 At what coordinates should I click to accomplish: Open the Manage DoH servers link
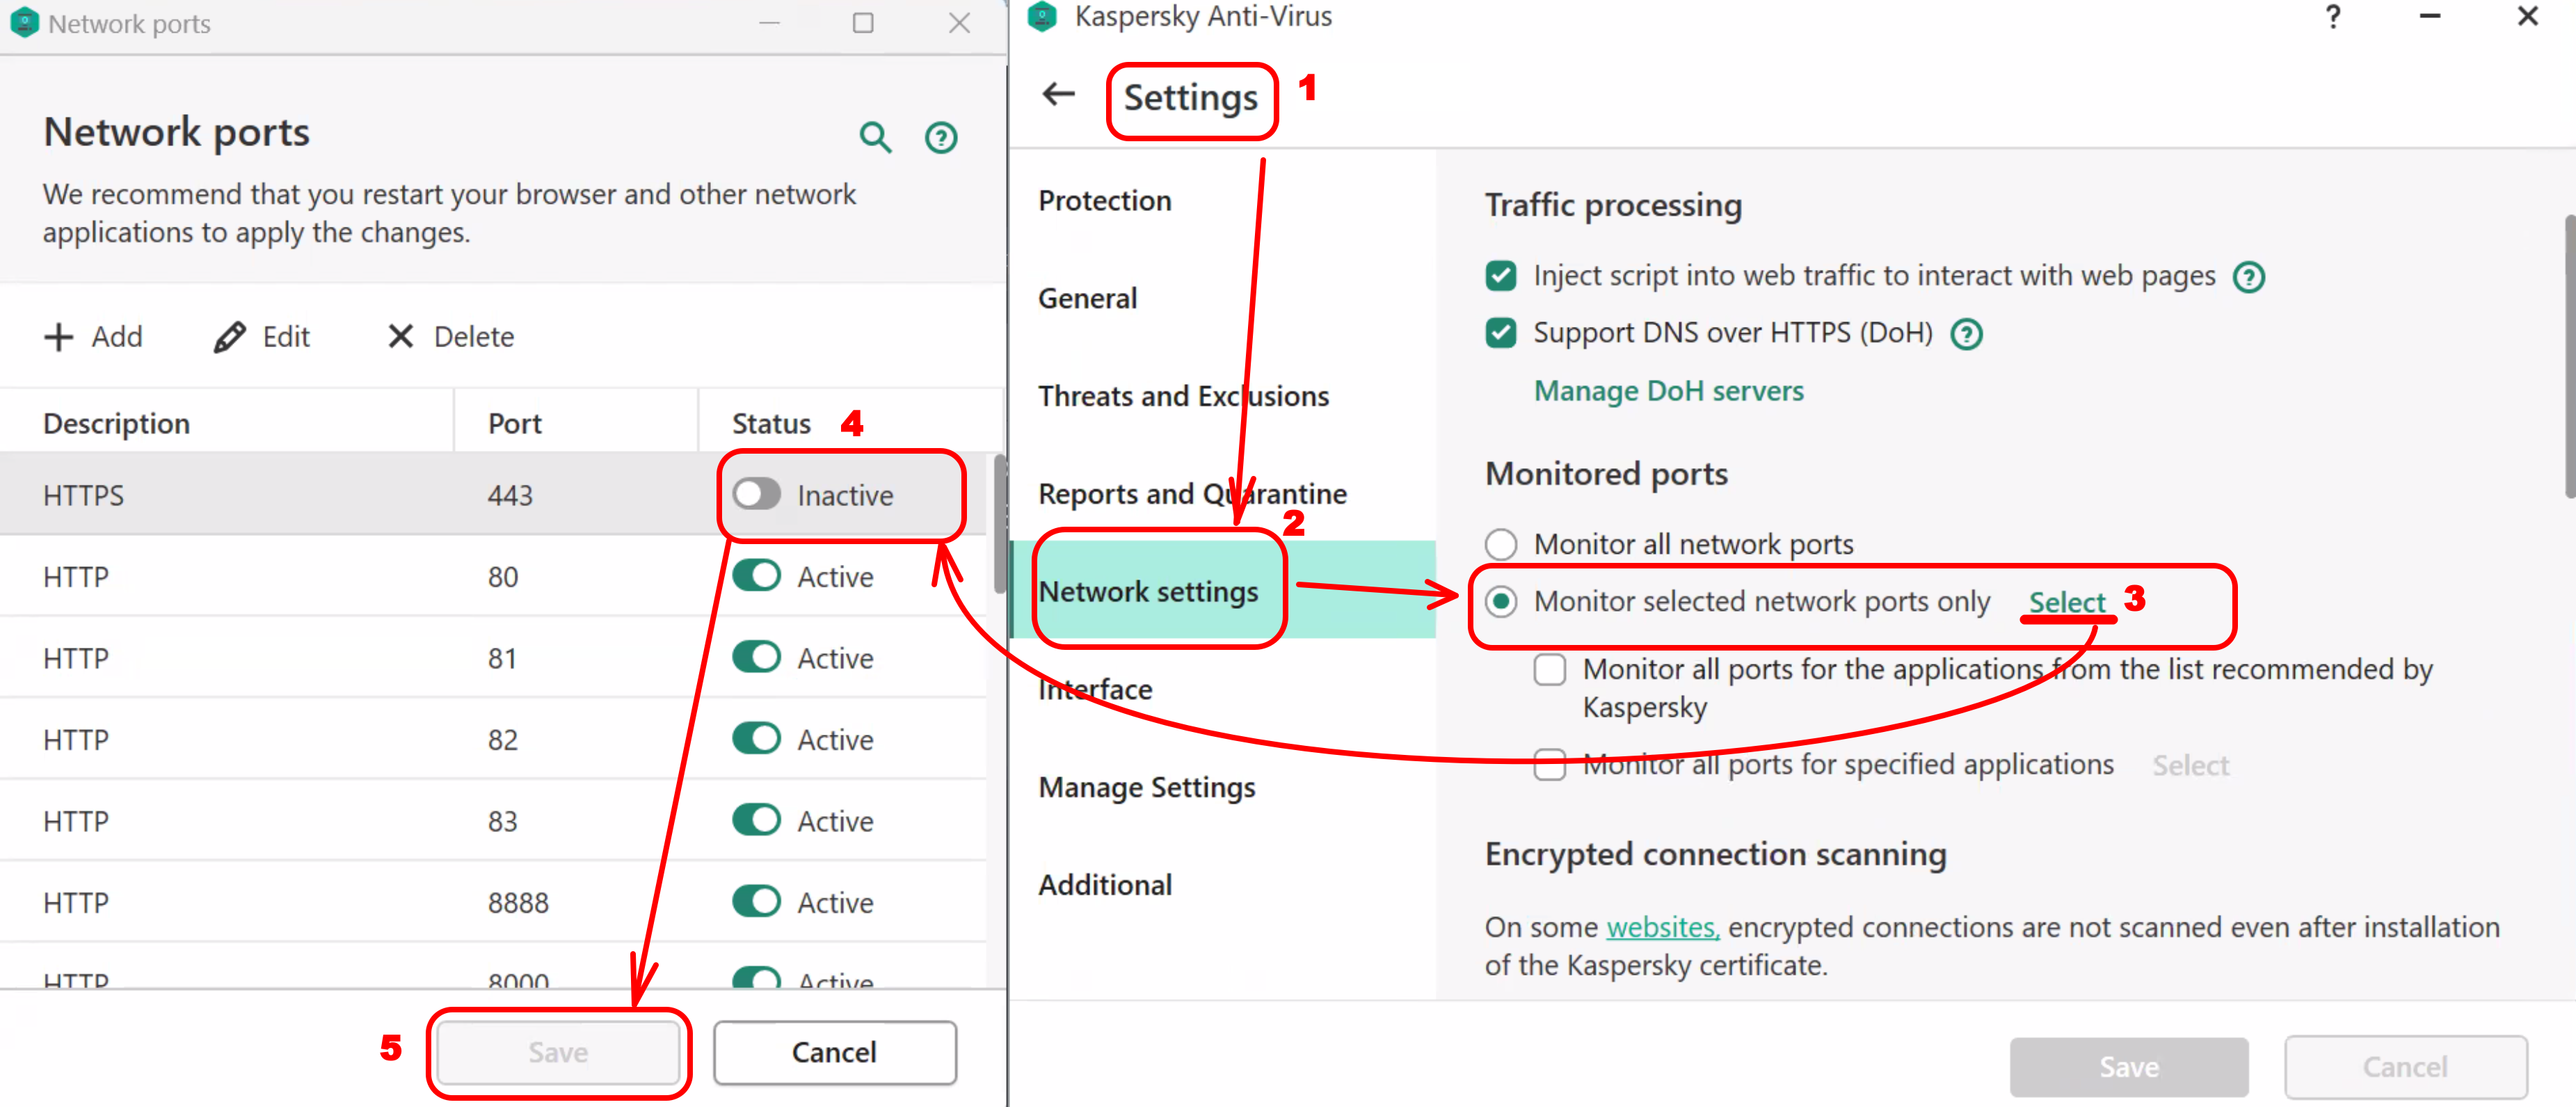pos(1668,391)
